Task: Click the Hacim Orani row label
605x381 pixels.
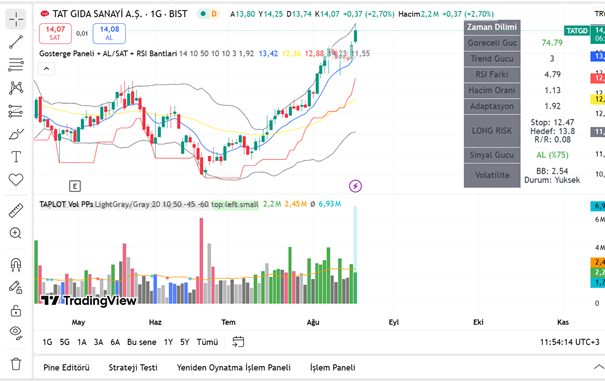Action: pyautogui.click(x=492, y=90)
